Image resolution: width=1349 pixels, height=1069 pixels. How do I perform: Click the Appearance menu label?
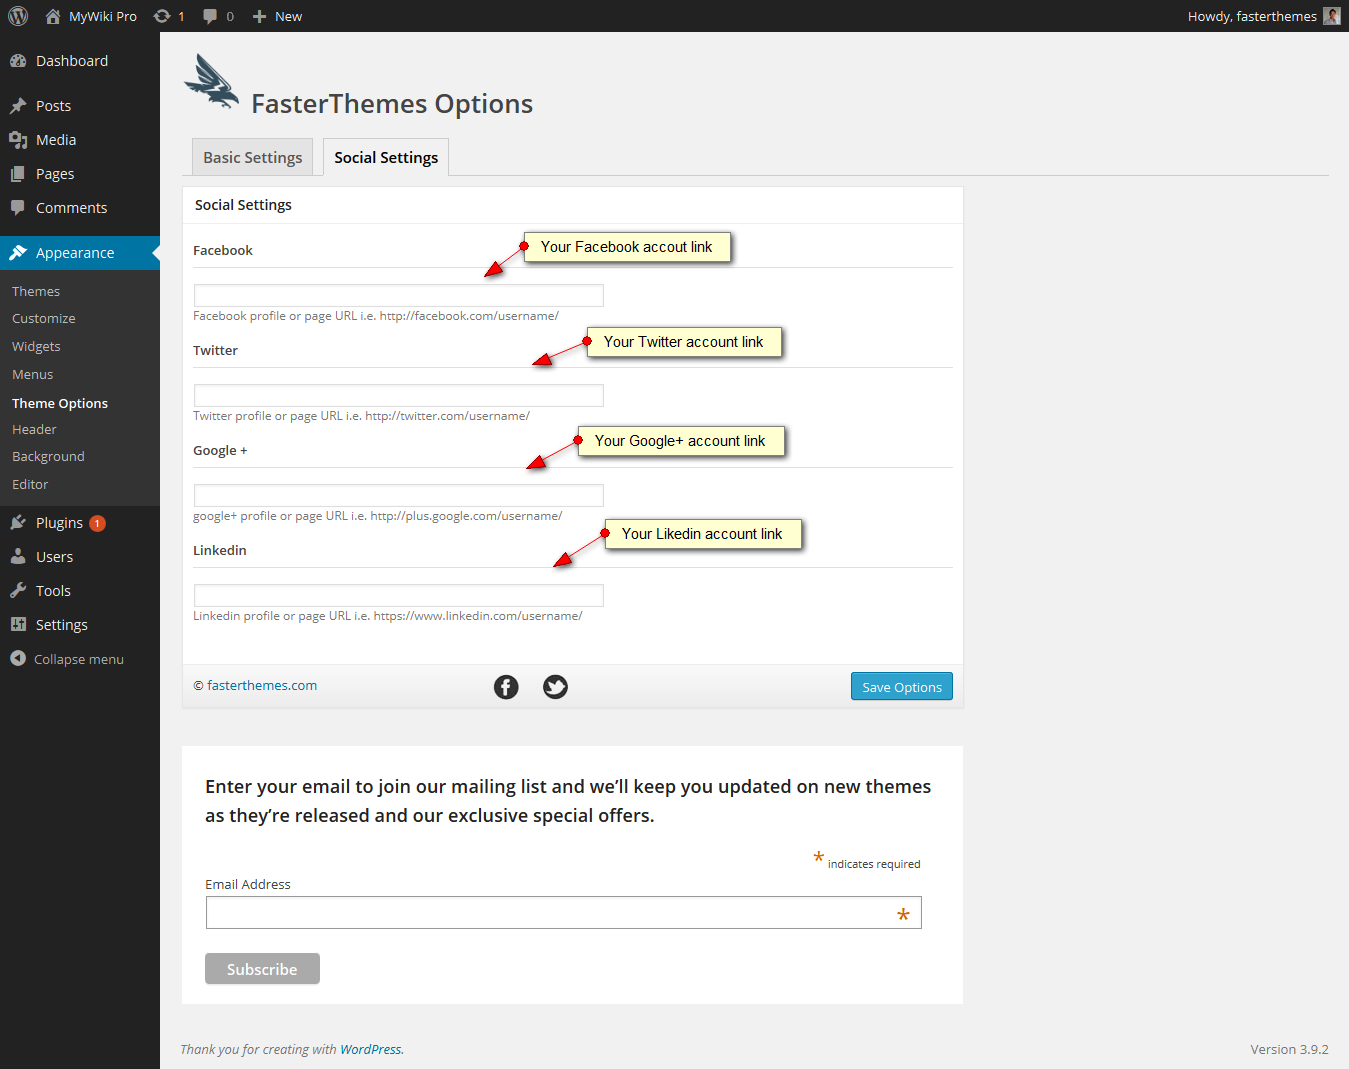(75, 253)
